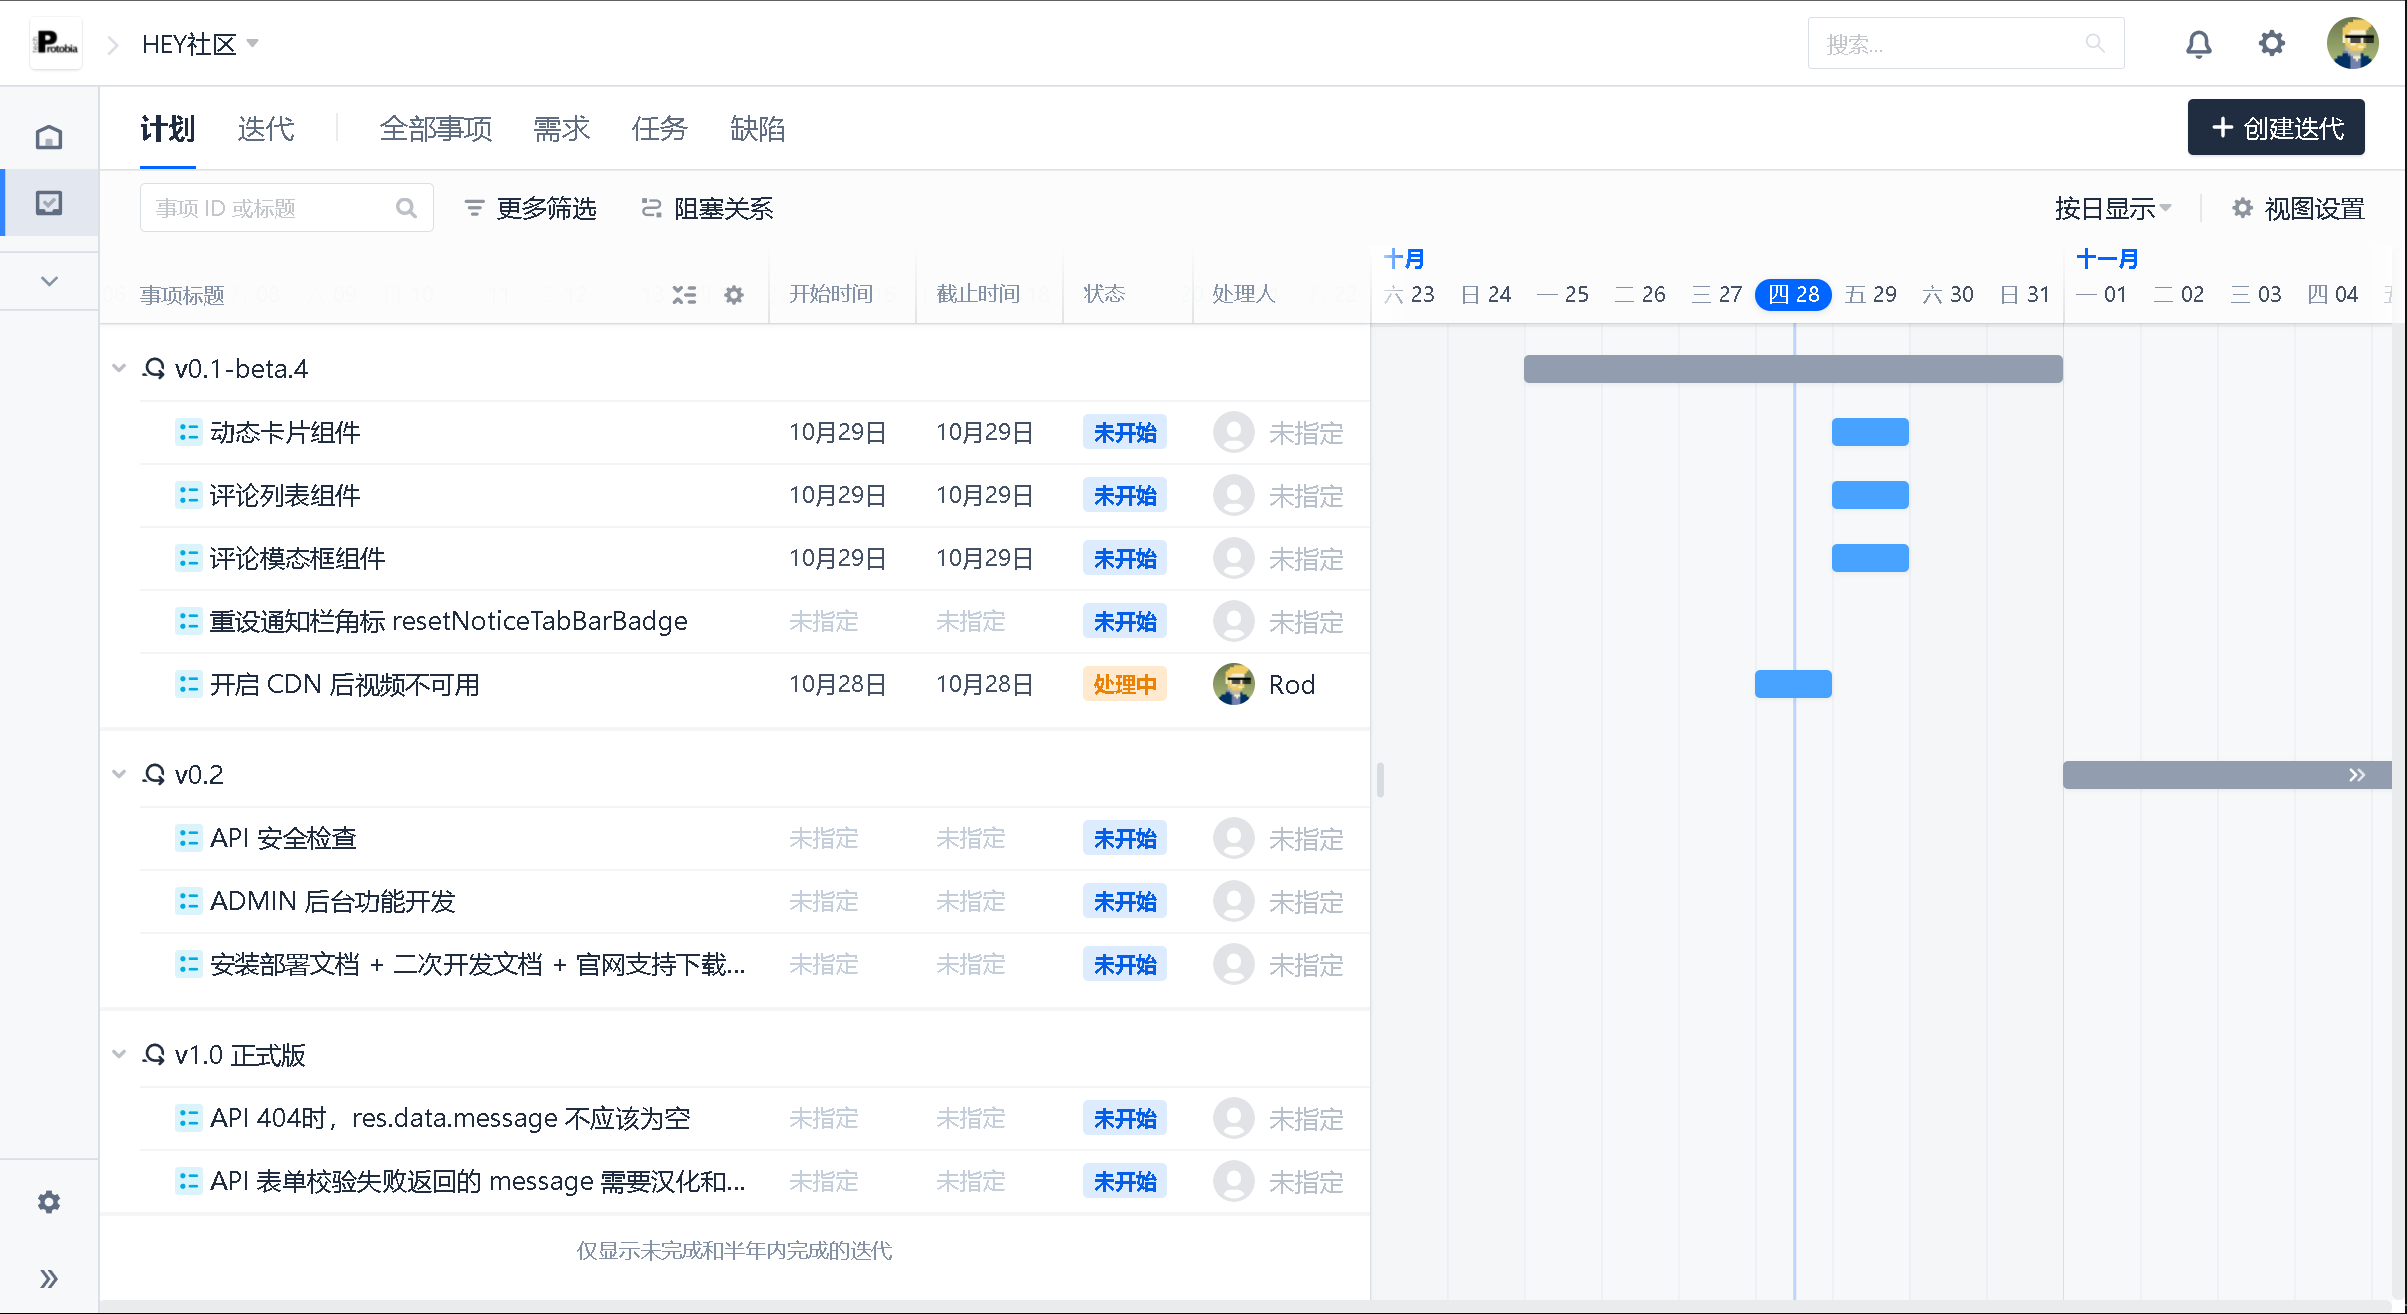This screenshot has width=2407, height=1314.
Task: Select the checklist tasks sidebar icon
Action: click(48, 203)
